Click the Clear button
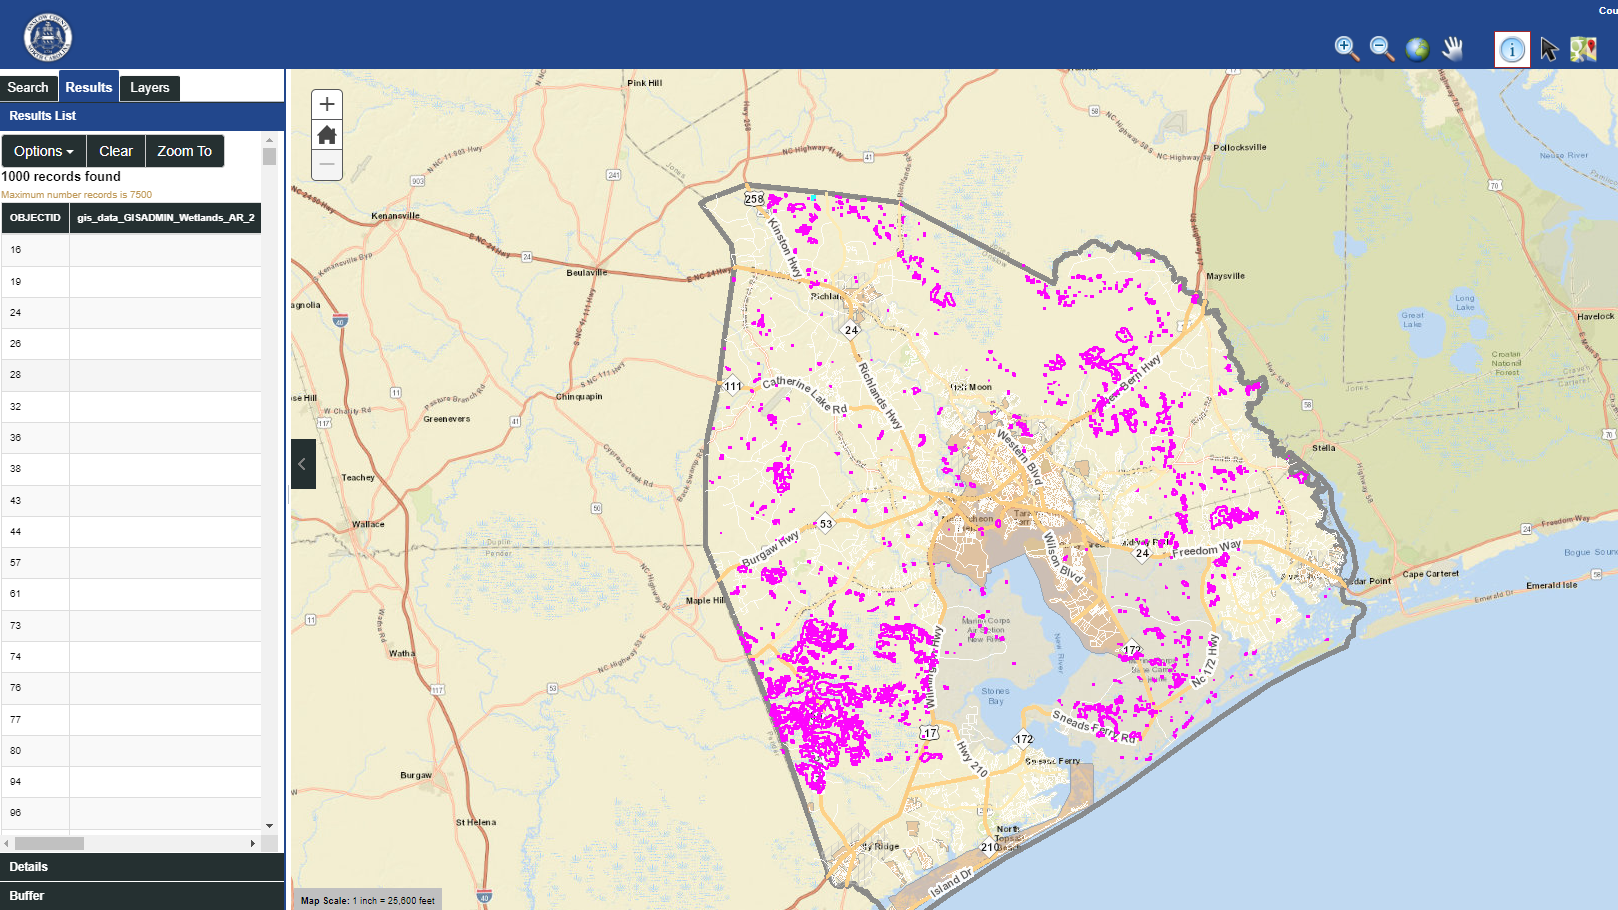 (x=115, y=150)
